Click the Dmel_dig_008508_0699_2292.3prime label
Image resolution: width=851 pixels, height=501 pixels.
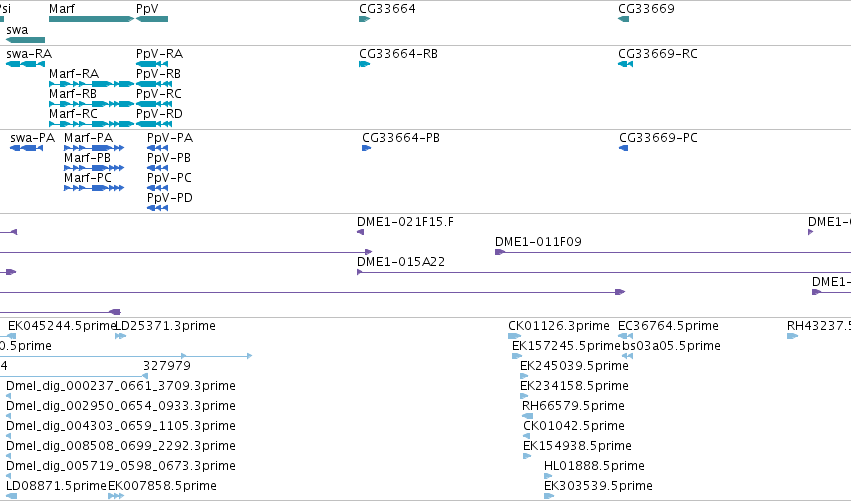tap(120, 446)
